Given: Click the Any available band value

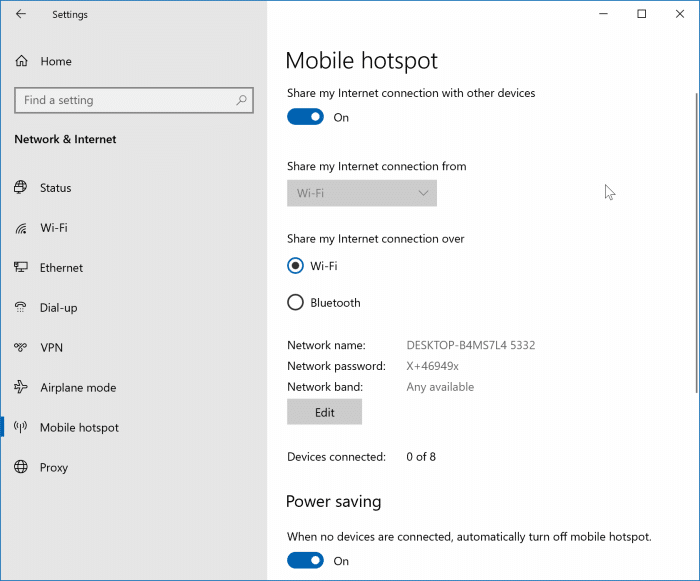Looking at the screenshot, I should click(440, 387).
